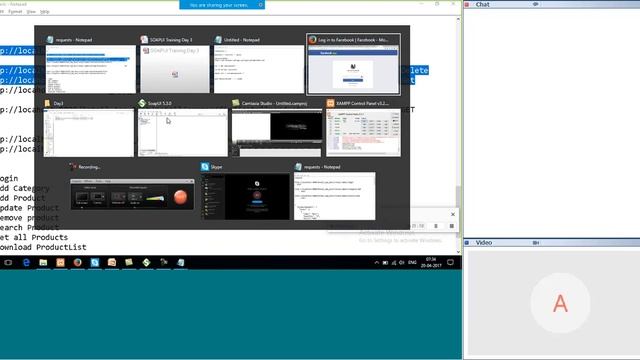
Task: Open SoapUI from the taskbar
Action: (146, 262)
